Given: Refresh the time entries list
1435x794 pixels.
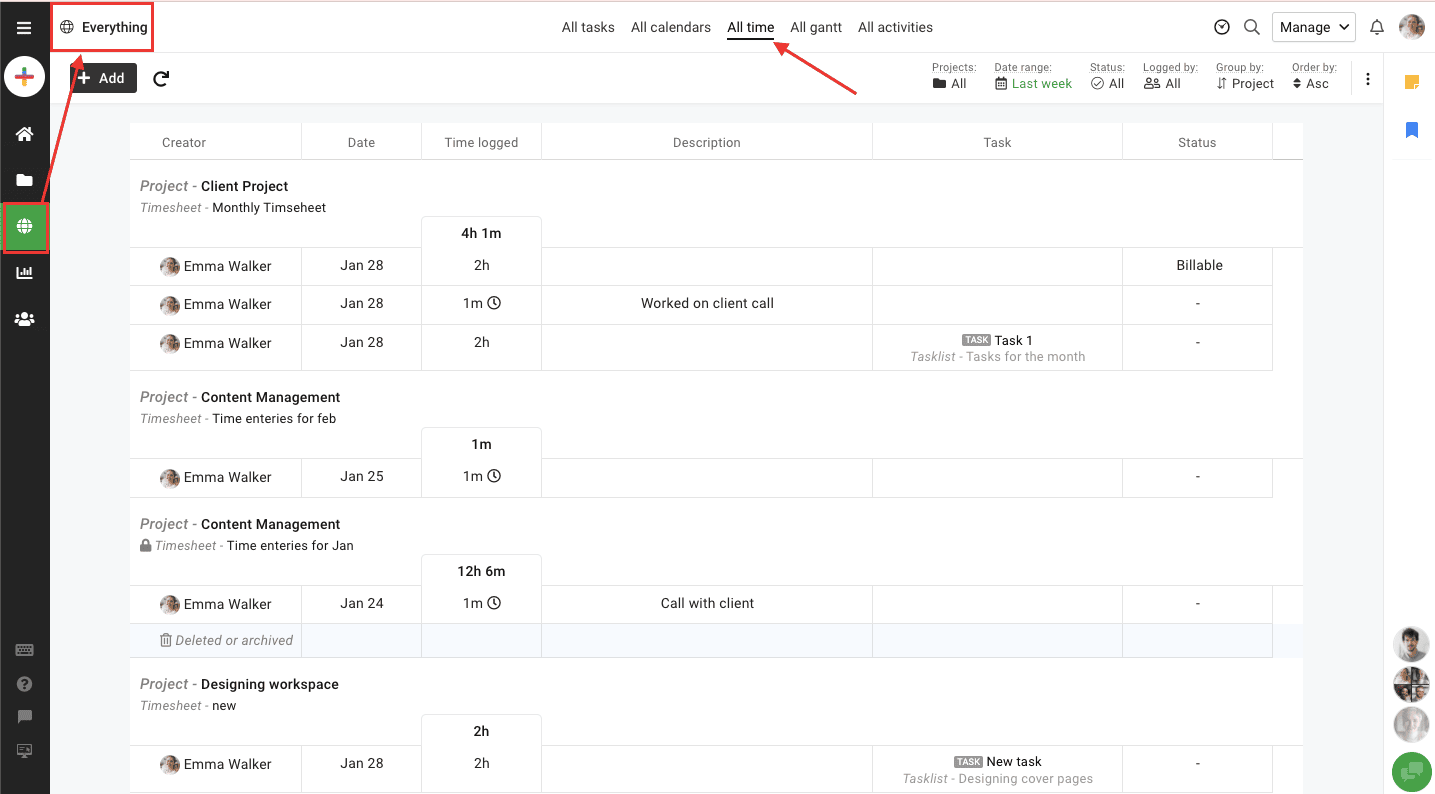Looking at the screenshot, I should point(160,78).
